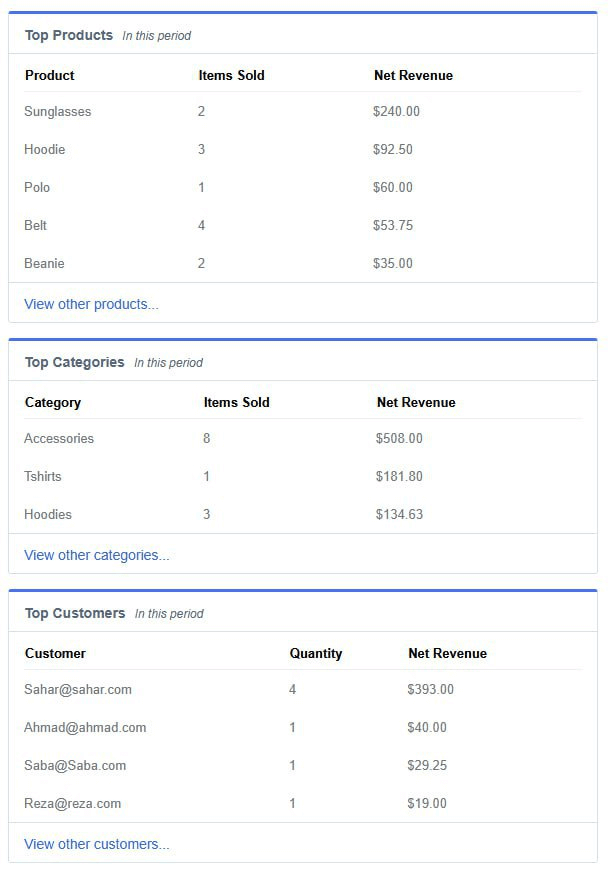Click the Tshirts category name

pyautogui.click(x=43, y=477)
